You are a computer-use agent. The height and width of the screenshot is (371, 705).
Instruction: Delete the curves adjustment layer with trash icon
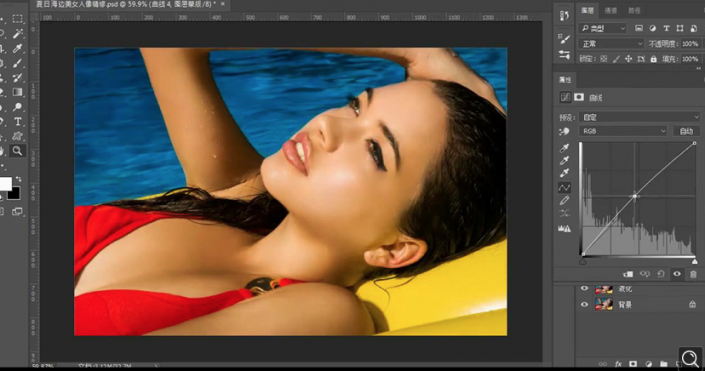(693, 274)
